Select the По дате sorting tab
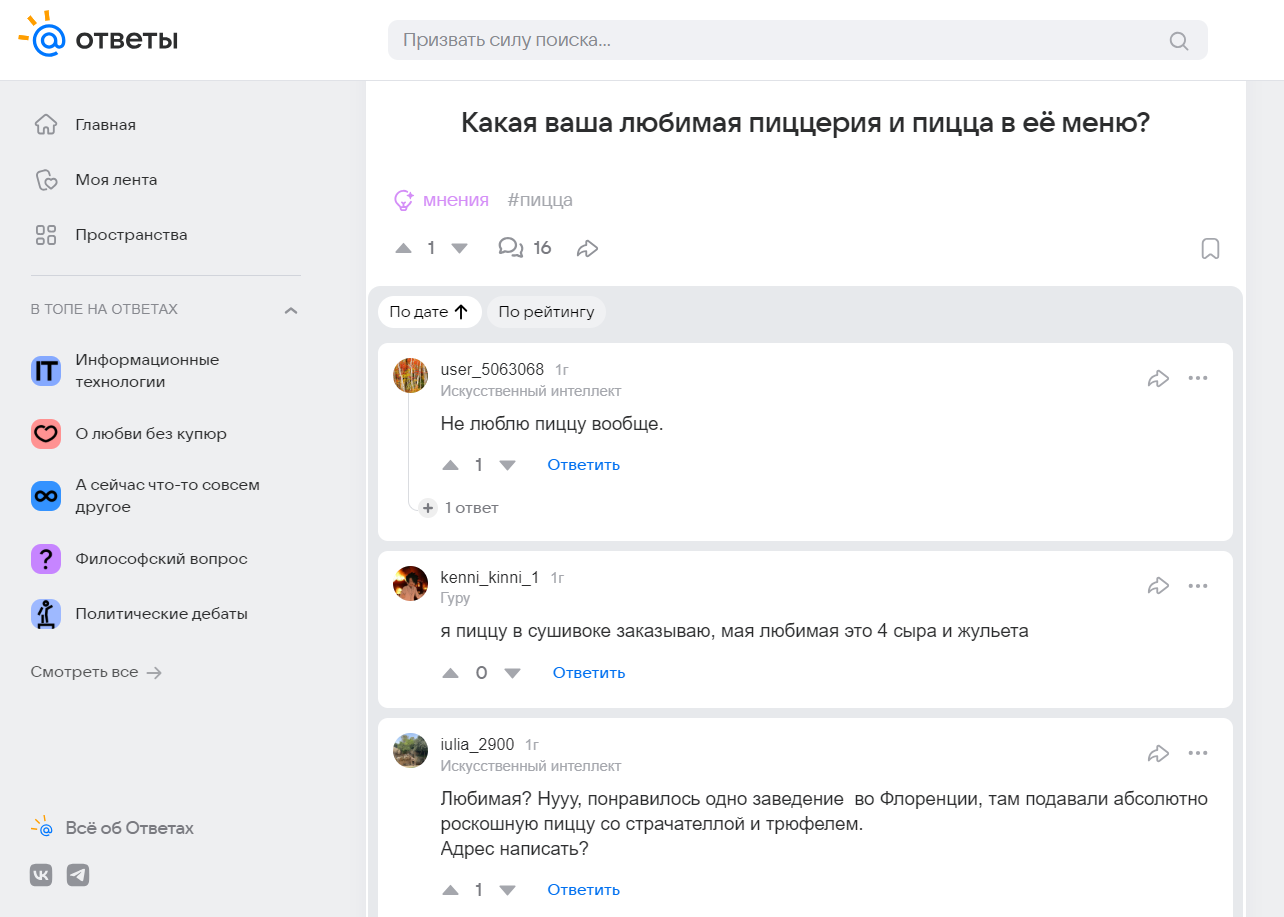This screenshot has width=1284, height=917. [430, 311]
